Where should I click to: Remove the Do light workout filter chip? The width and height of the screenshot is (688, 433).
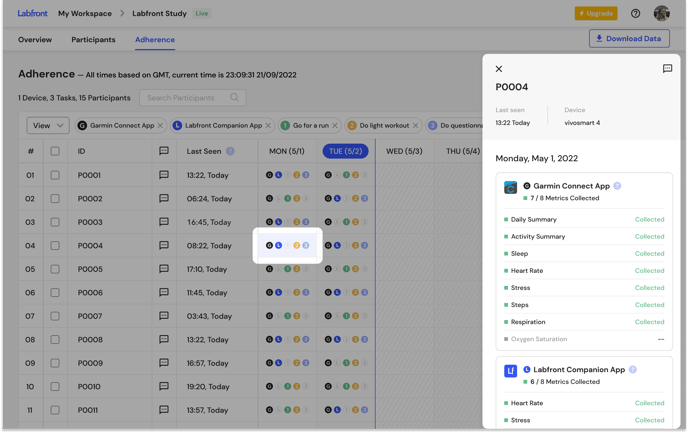point(415,125)
